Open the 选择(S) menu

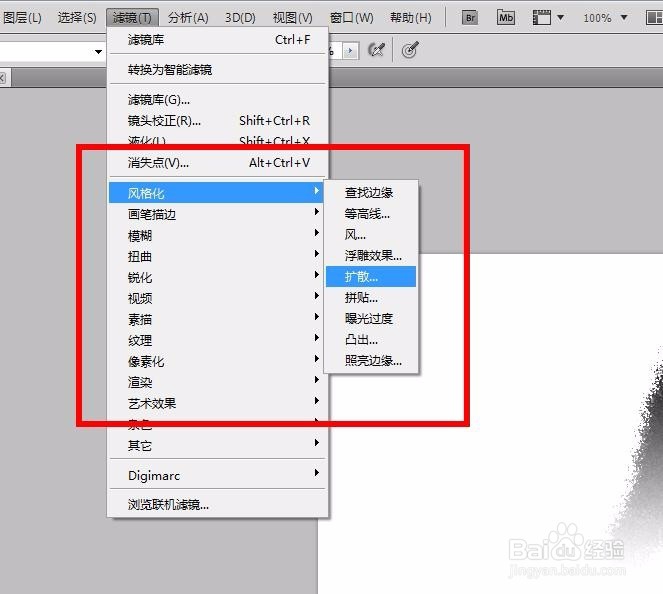pyautogui.click(x=77, y=18)
